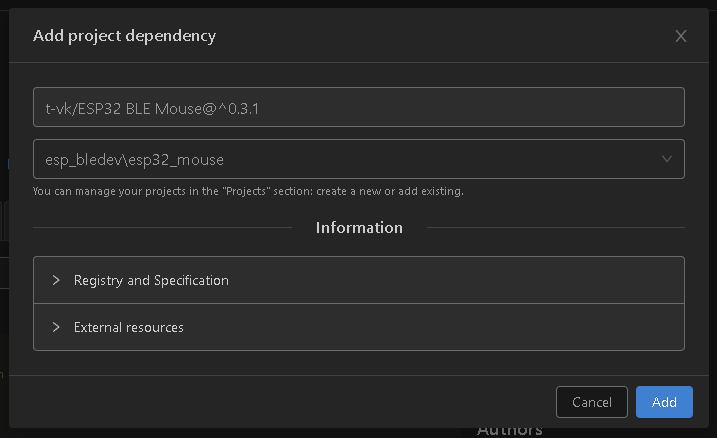Focus the library specification input field
The image size is (717, 438).
(358, 107)
